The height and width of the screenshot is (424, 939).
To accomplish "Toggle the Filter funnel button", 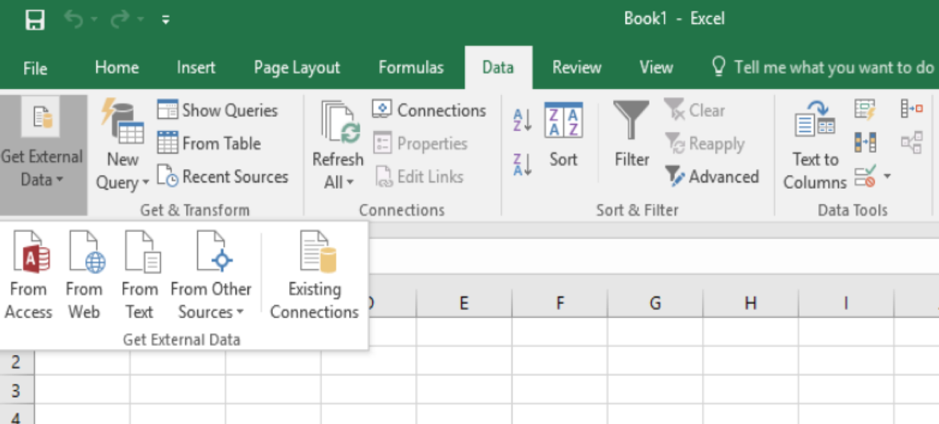I will click(x=632, y=135).
